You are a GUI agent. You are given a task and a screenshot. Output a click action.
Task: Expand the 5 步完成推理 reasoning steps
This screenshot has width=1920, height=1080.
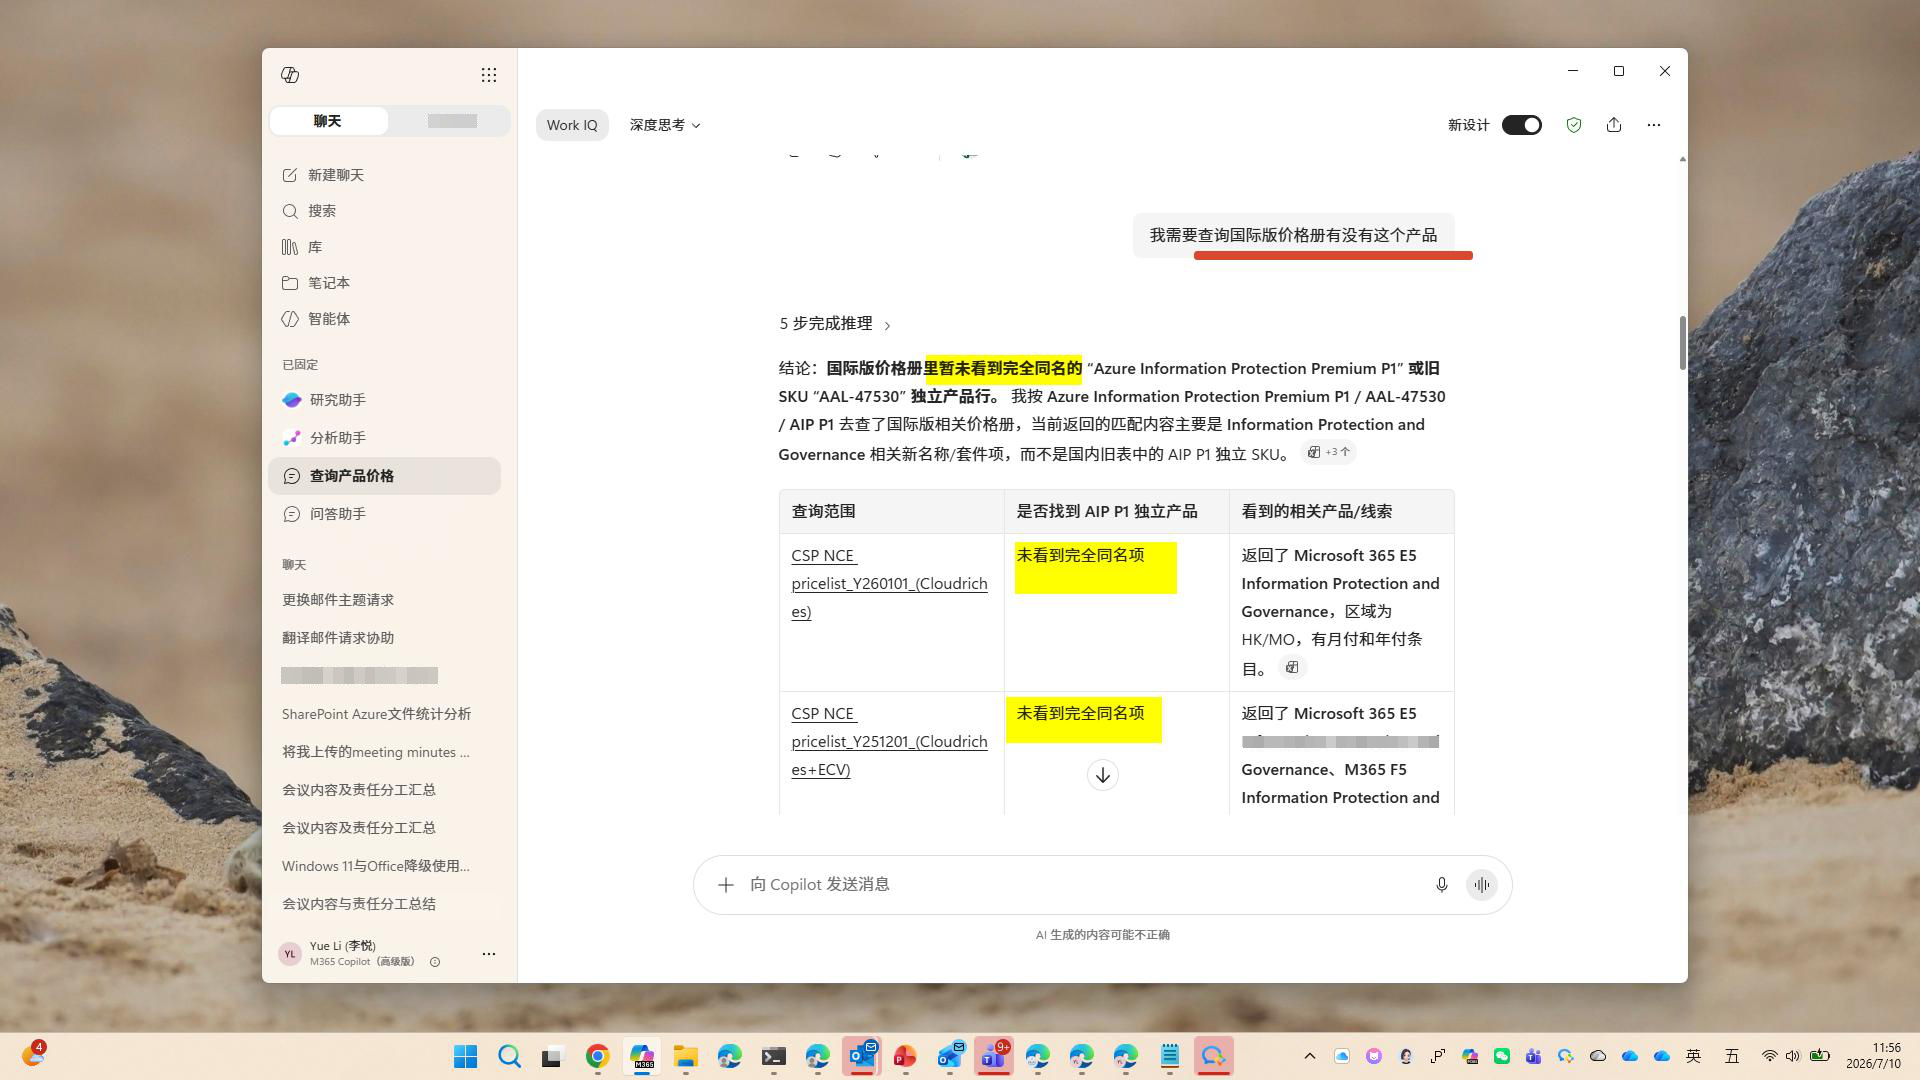[835, 324]
